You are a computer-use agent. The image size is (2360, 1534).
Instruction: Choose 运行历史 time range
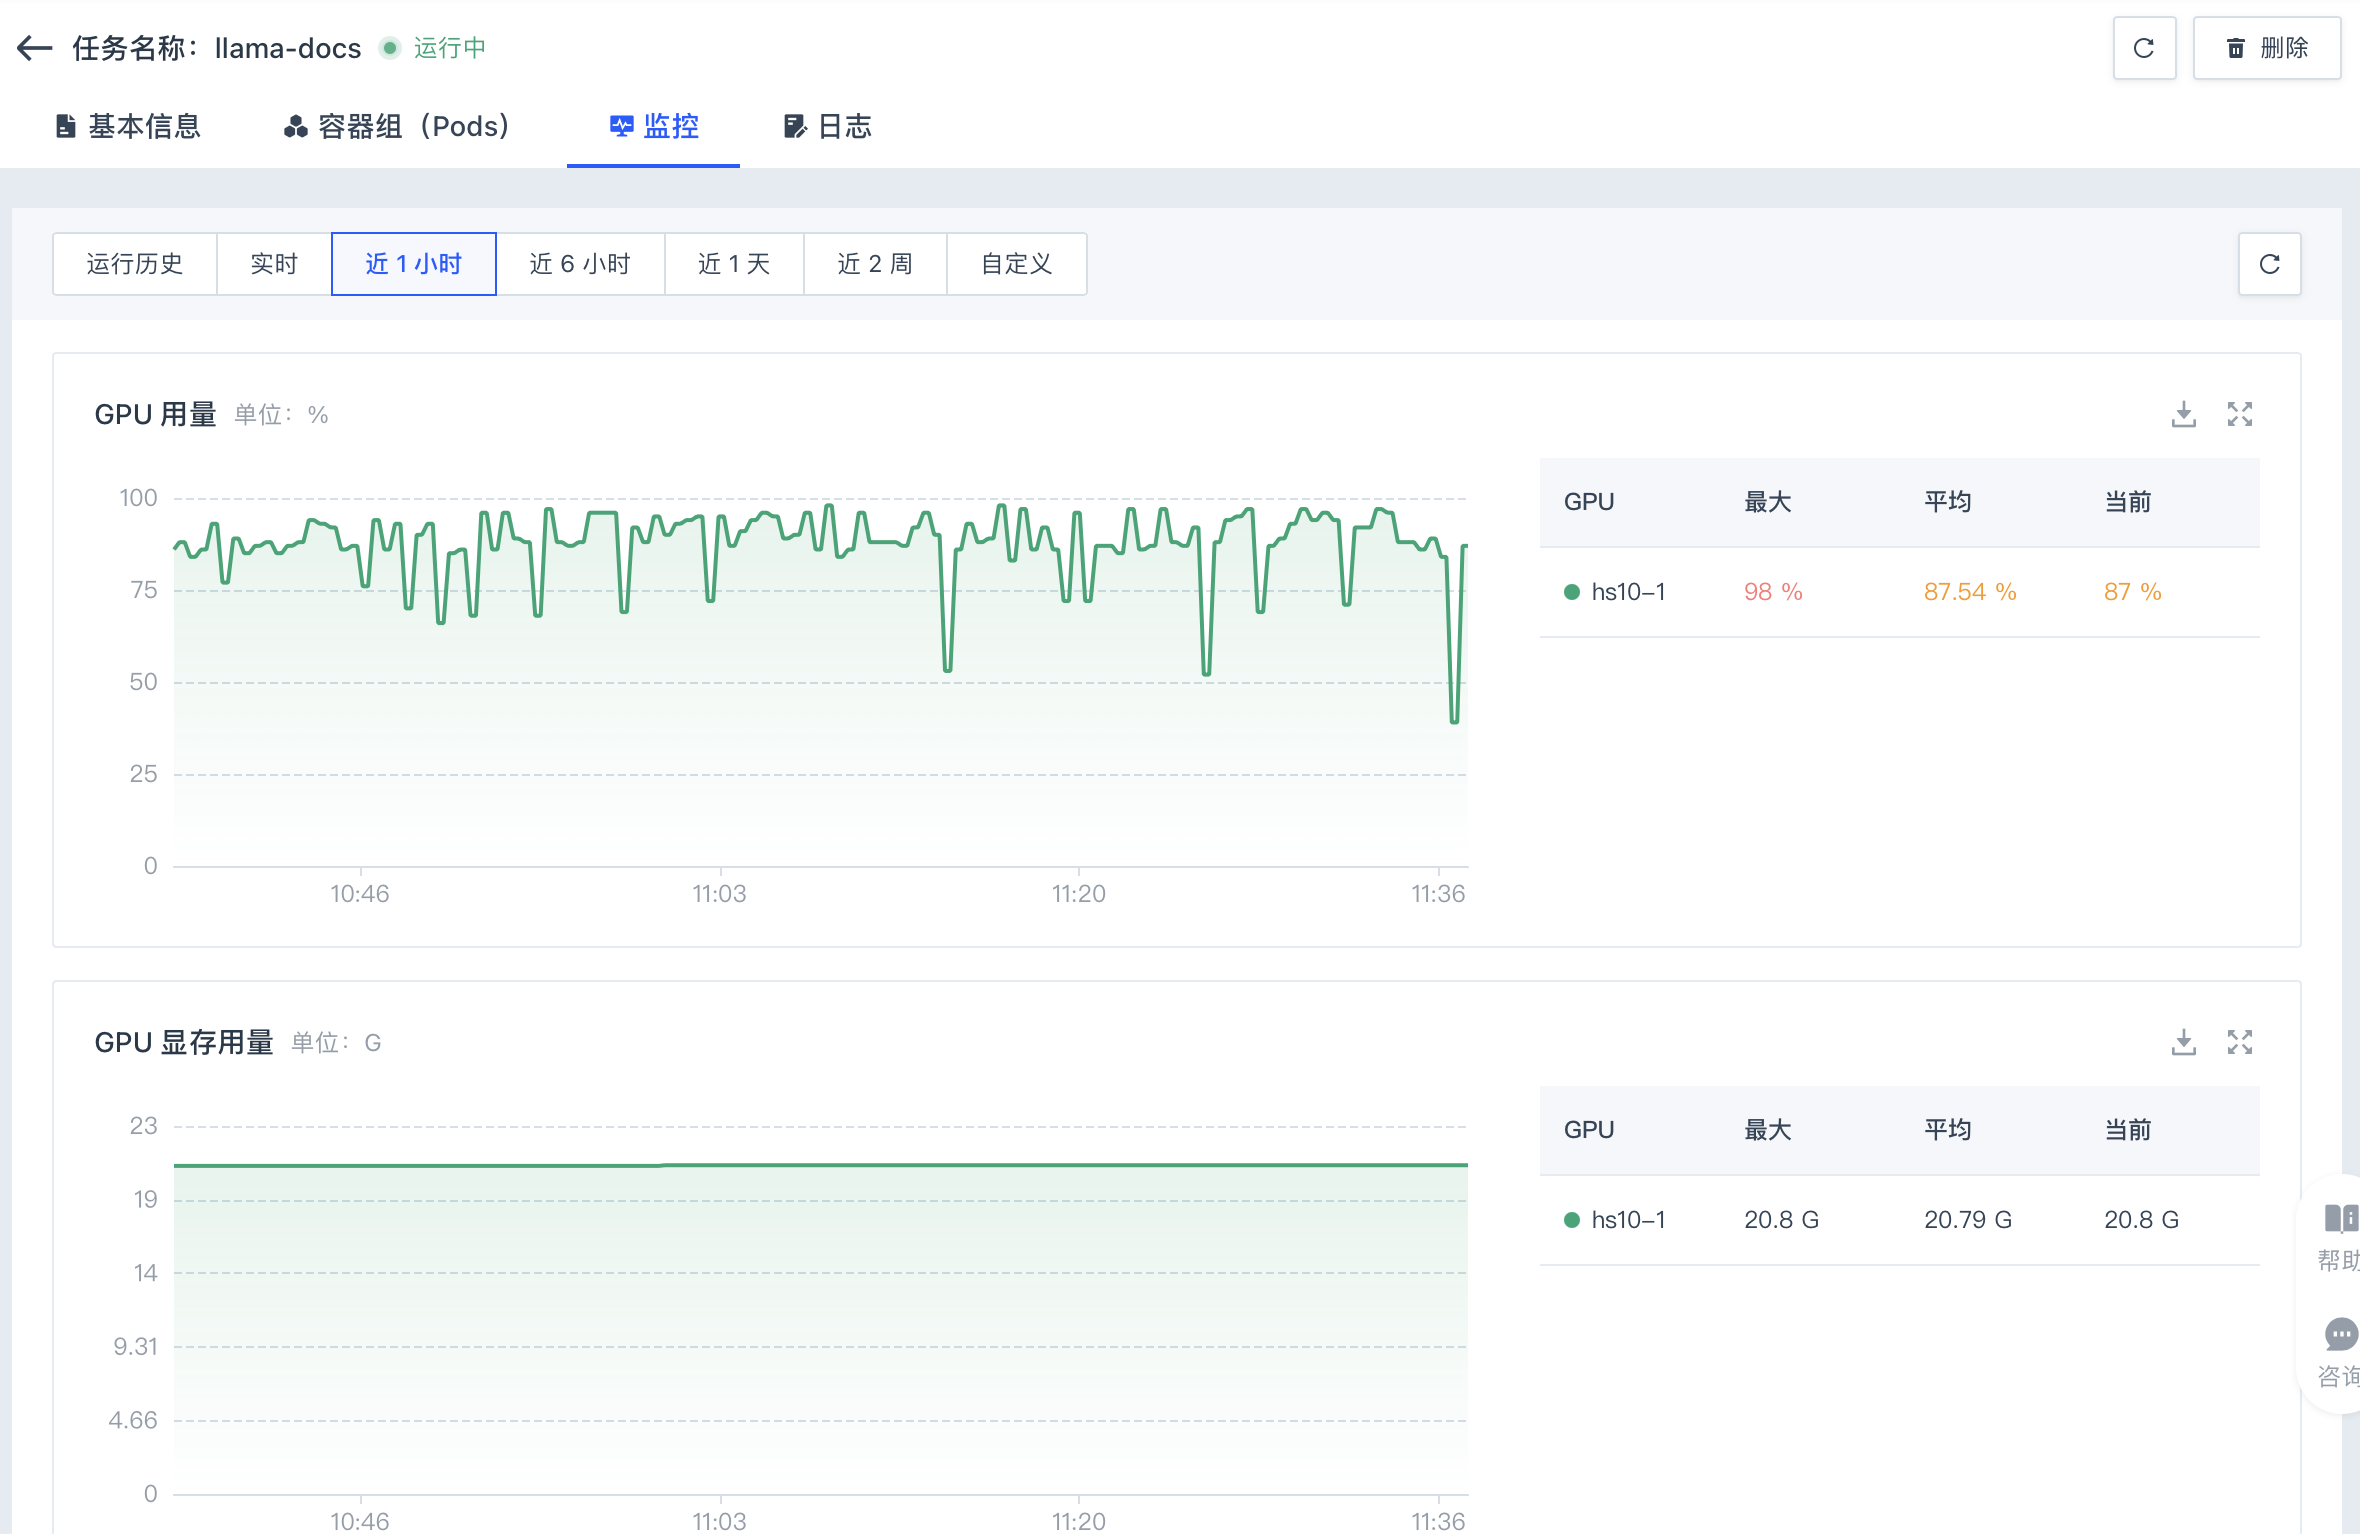[135, 264]
